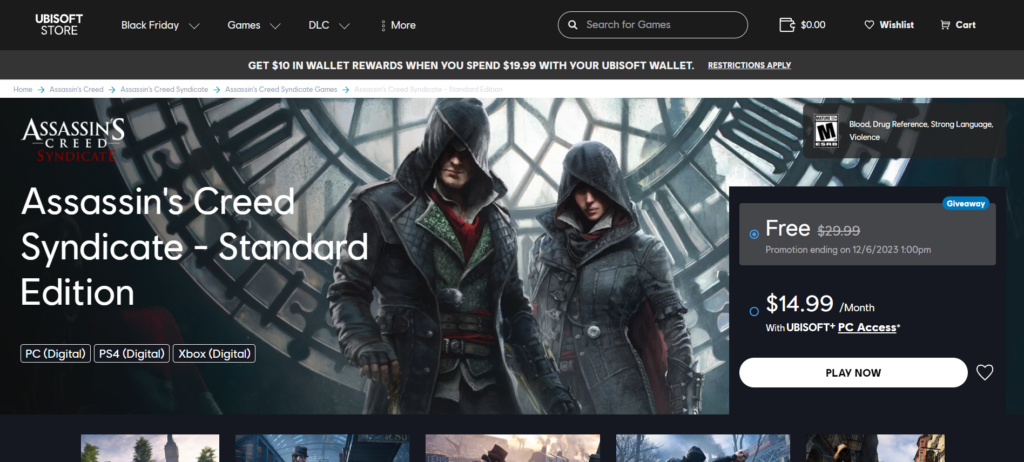Select the PS4 (Digital) platform tag

click(132, 354)
